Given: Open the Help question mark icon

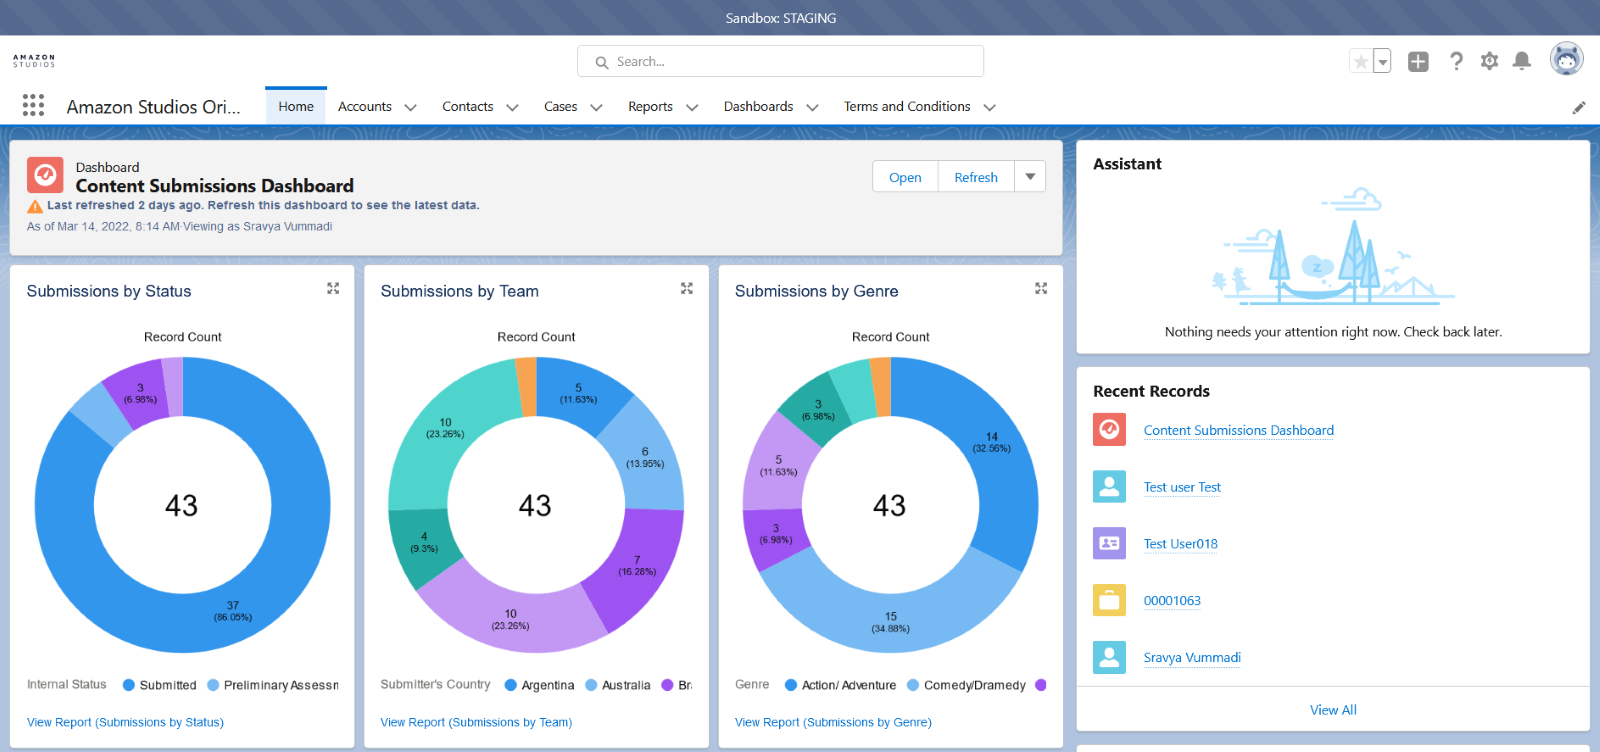Looking at the screenshot, I should 1456,61.
